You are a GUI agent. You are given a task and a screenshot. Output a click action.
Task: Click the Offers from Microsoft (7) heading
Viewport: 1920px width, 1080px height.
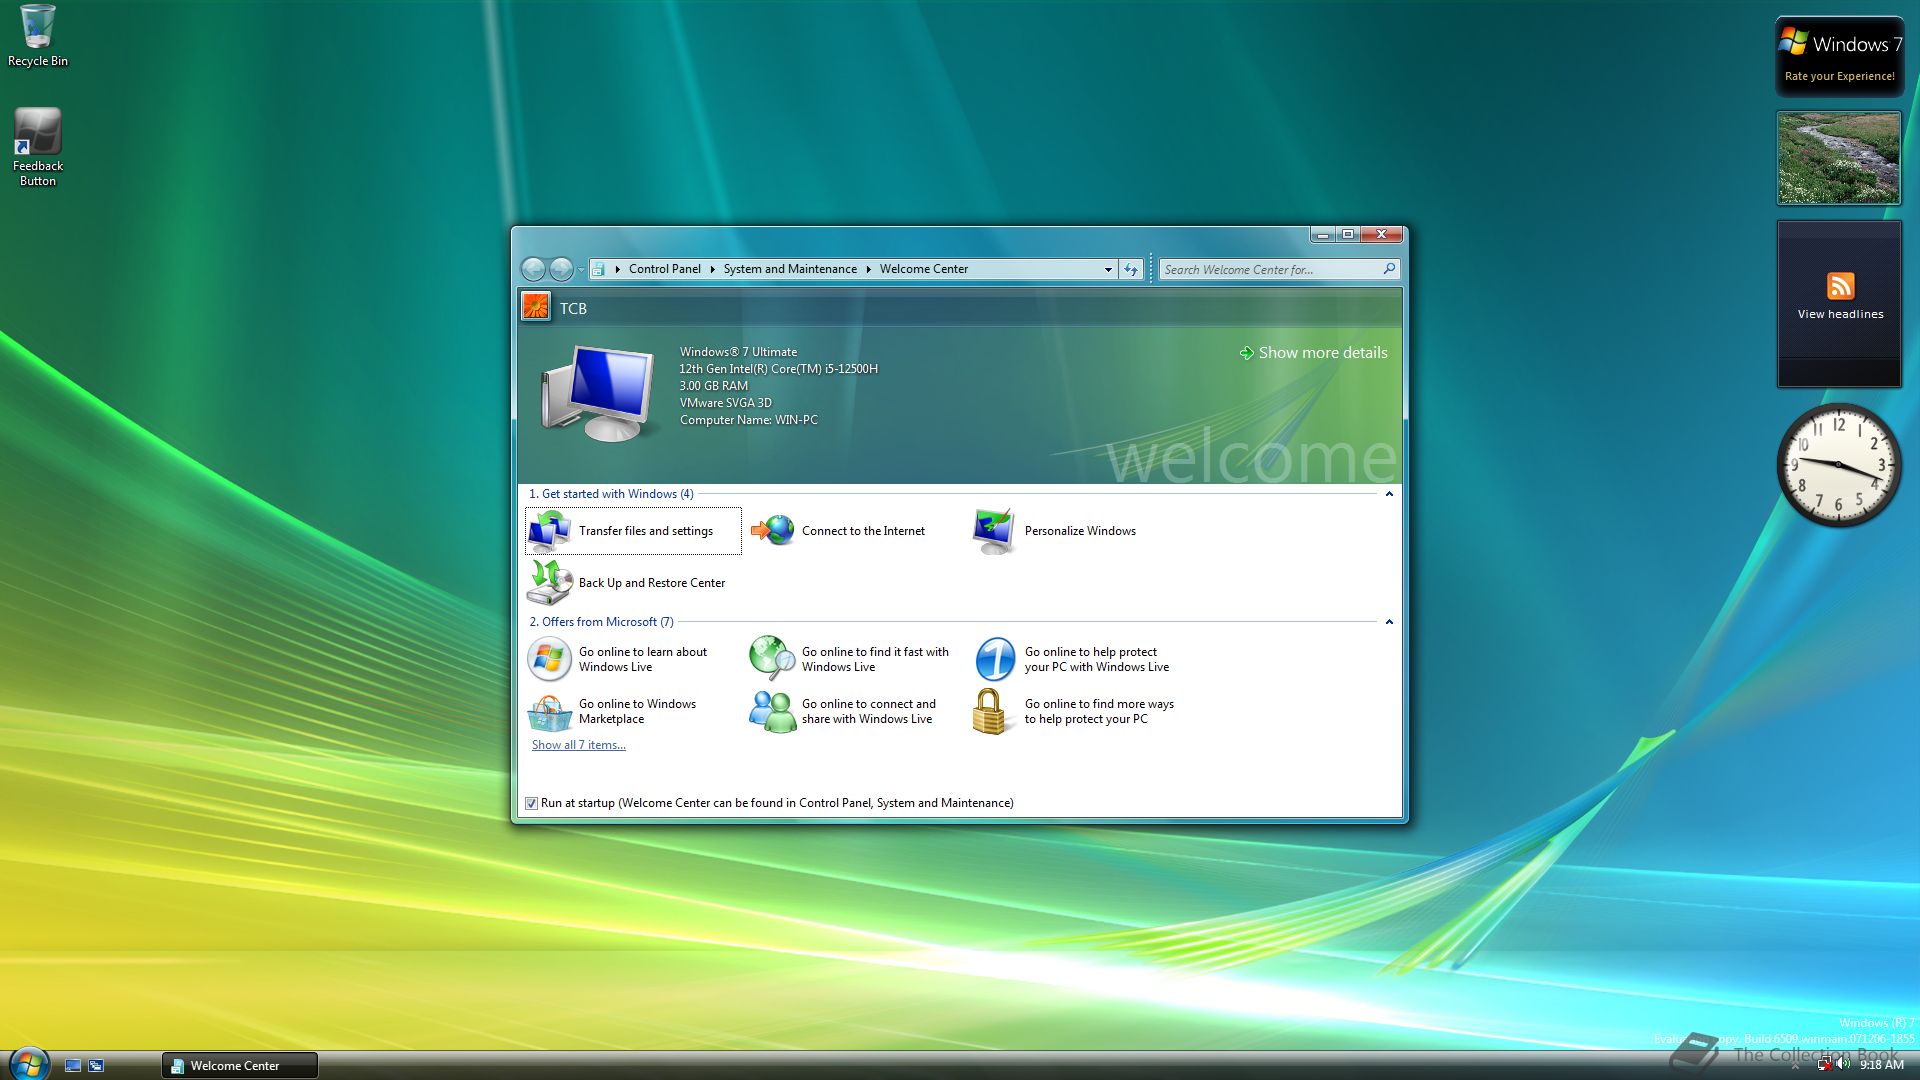point(601,622)
